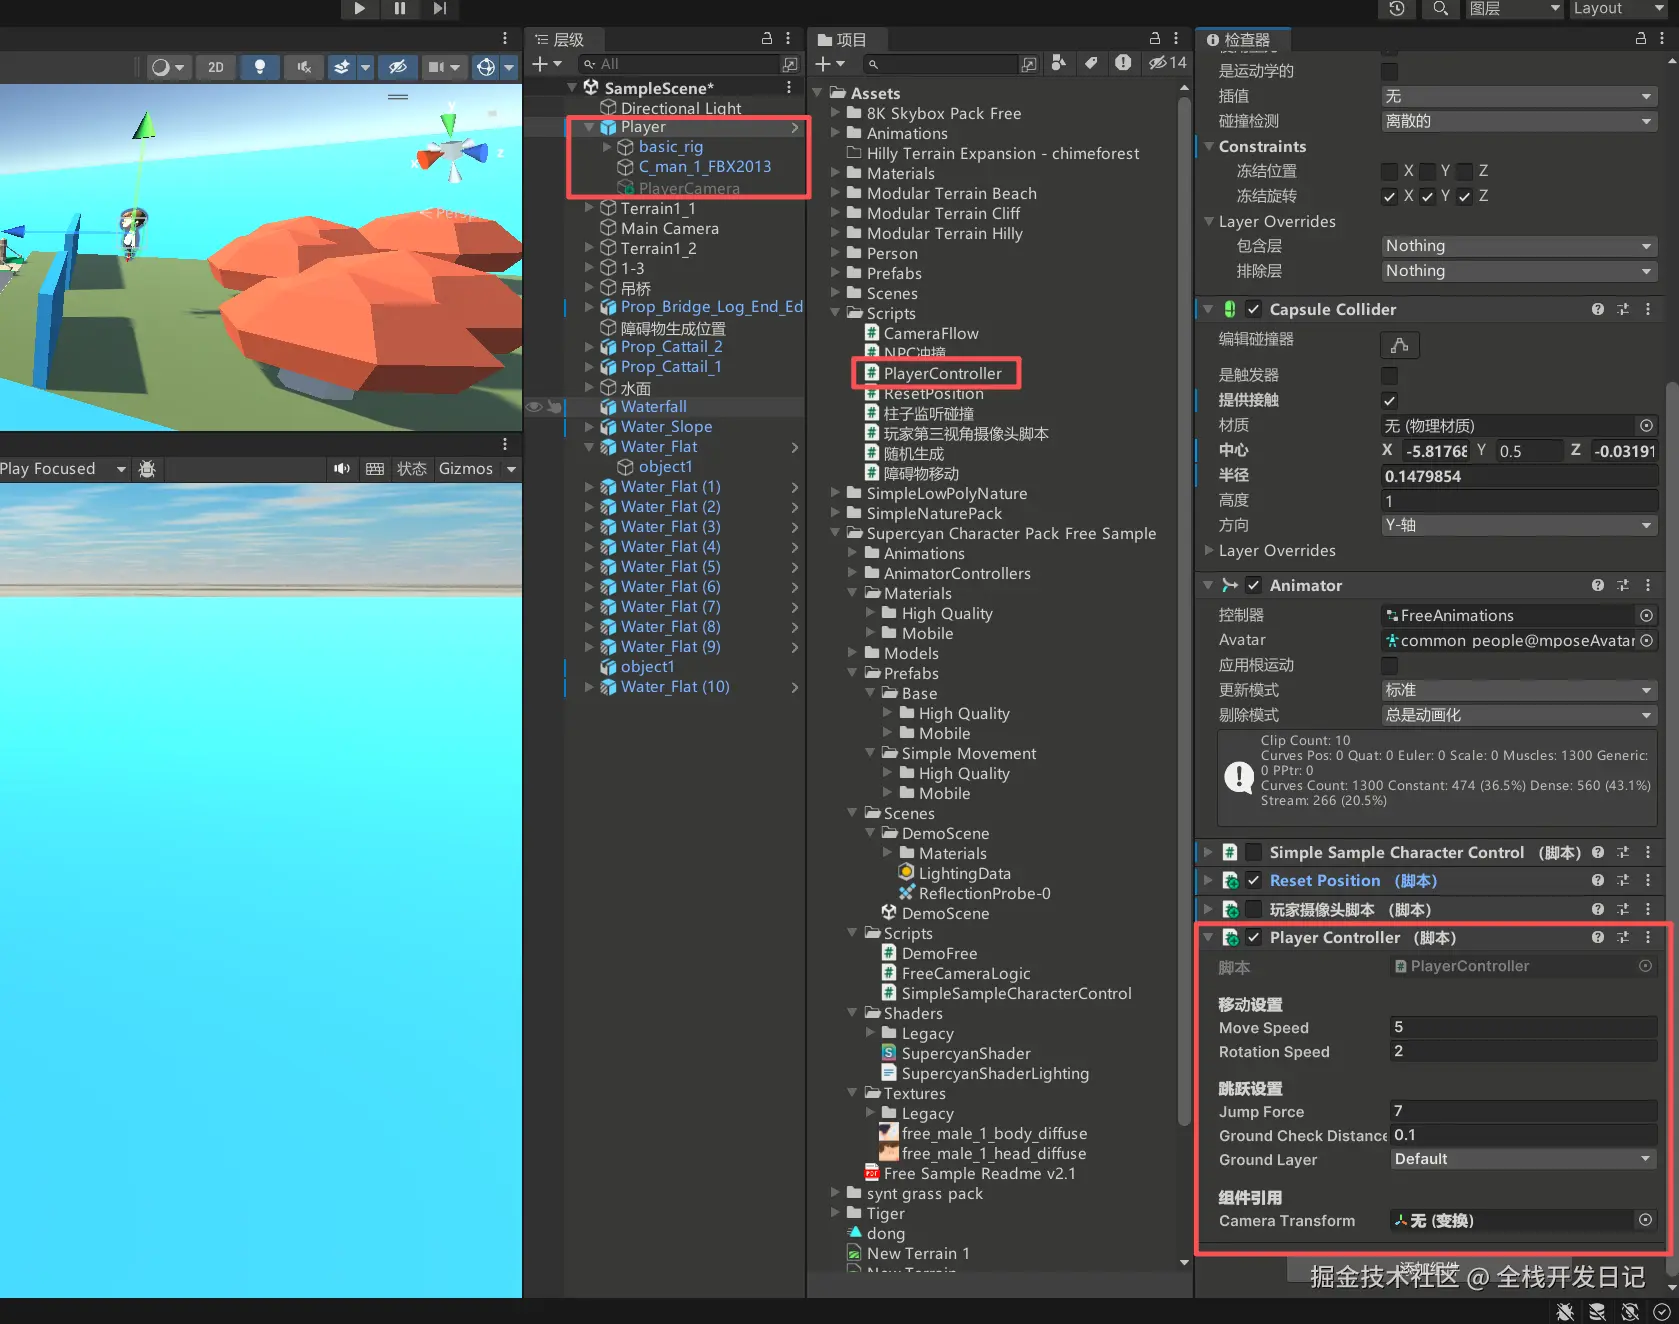Expand the Prefabs folder under Assets

(836, 273)
